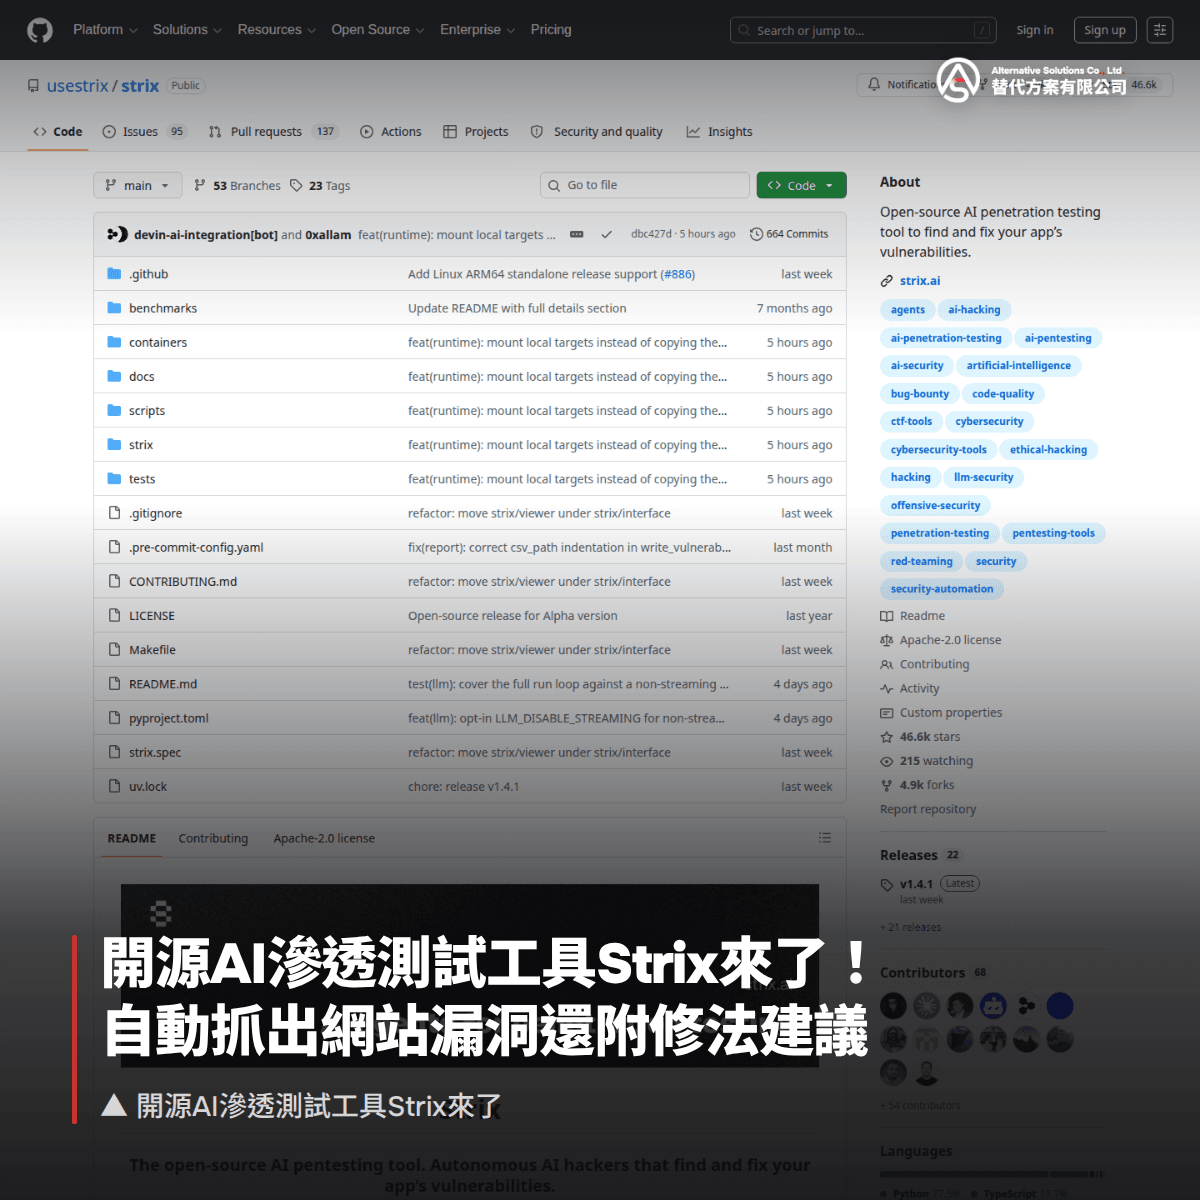This screenshot has width=1200, height=1200.
Task: Open the Pull requests tab
Action: tap(274, 132)
